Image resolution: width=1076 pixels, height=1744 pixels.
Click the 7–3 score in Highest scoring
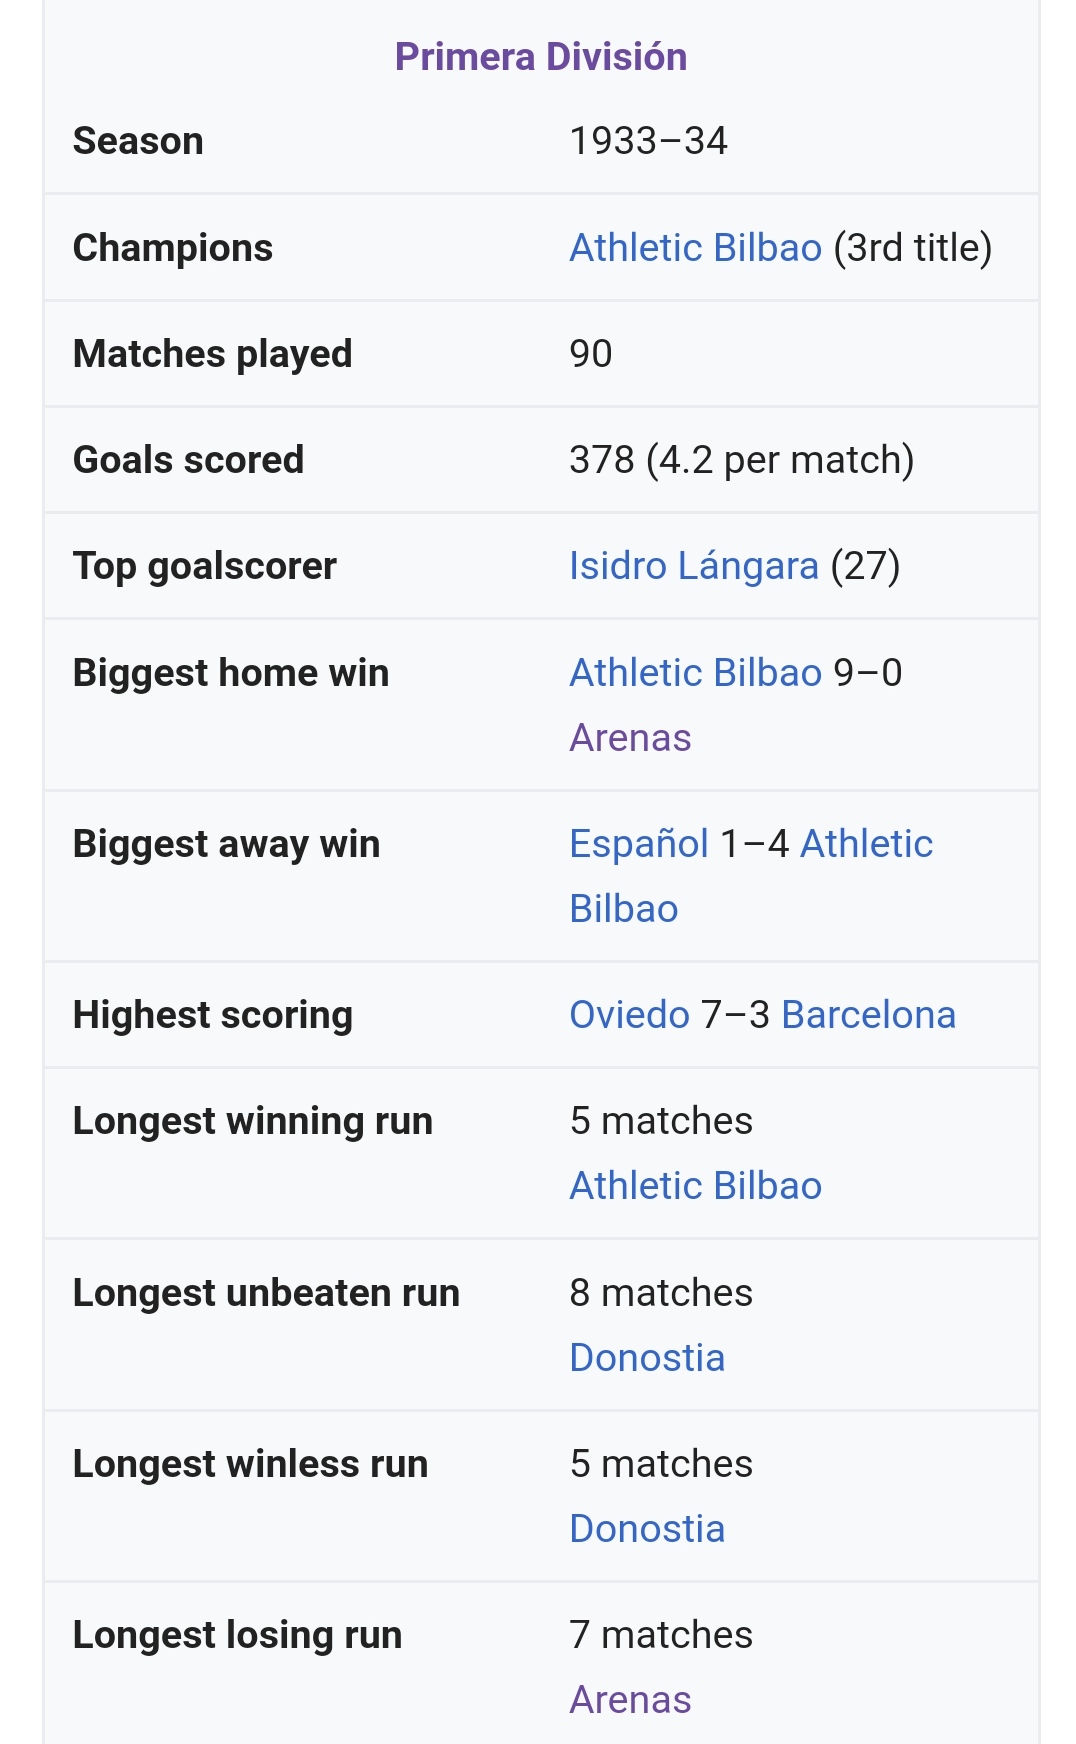pos(735,1015)
